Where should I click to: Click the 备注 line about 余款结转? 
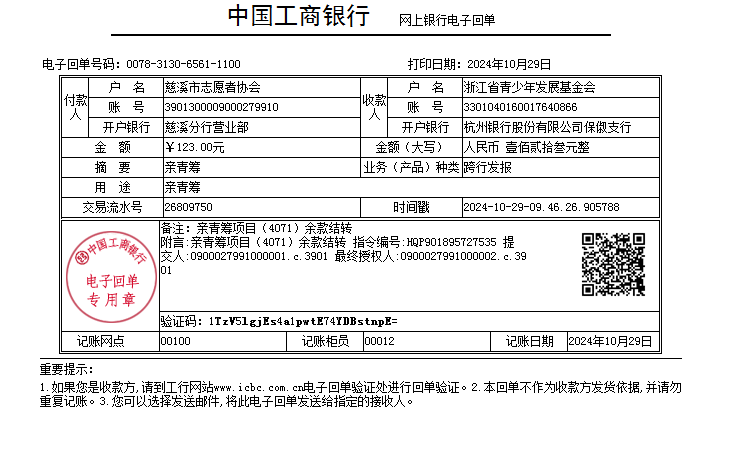pyautogui.click(x=256, y=228)
